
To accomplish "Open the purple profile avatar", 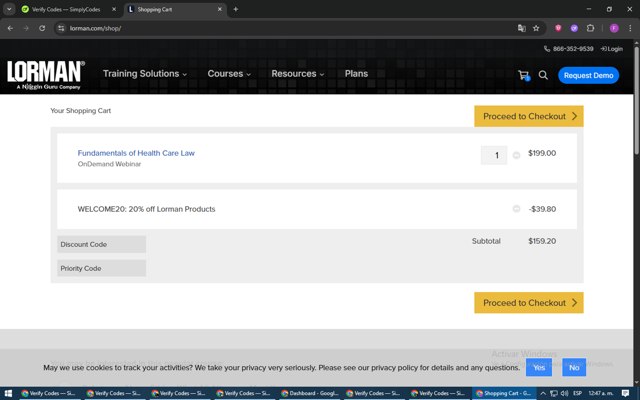I will pos(614,28).
